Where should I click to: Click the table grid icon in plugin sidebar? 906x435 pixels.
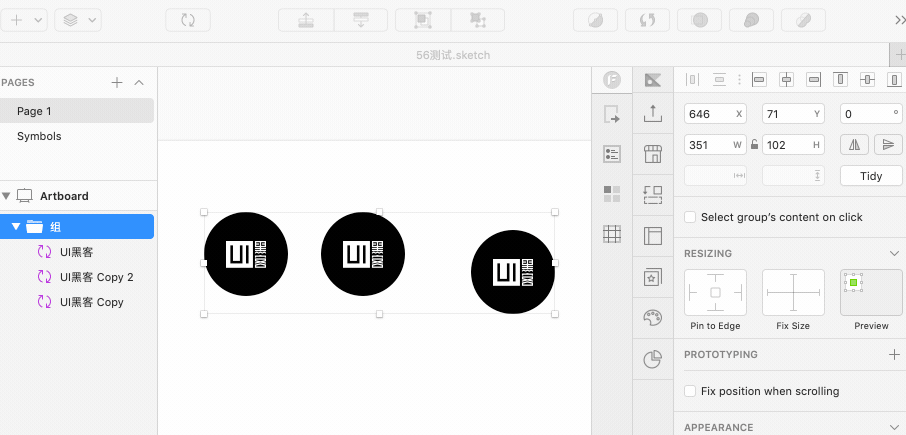pos(612,234)
